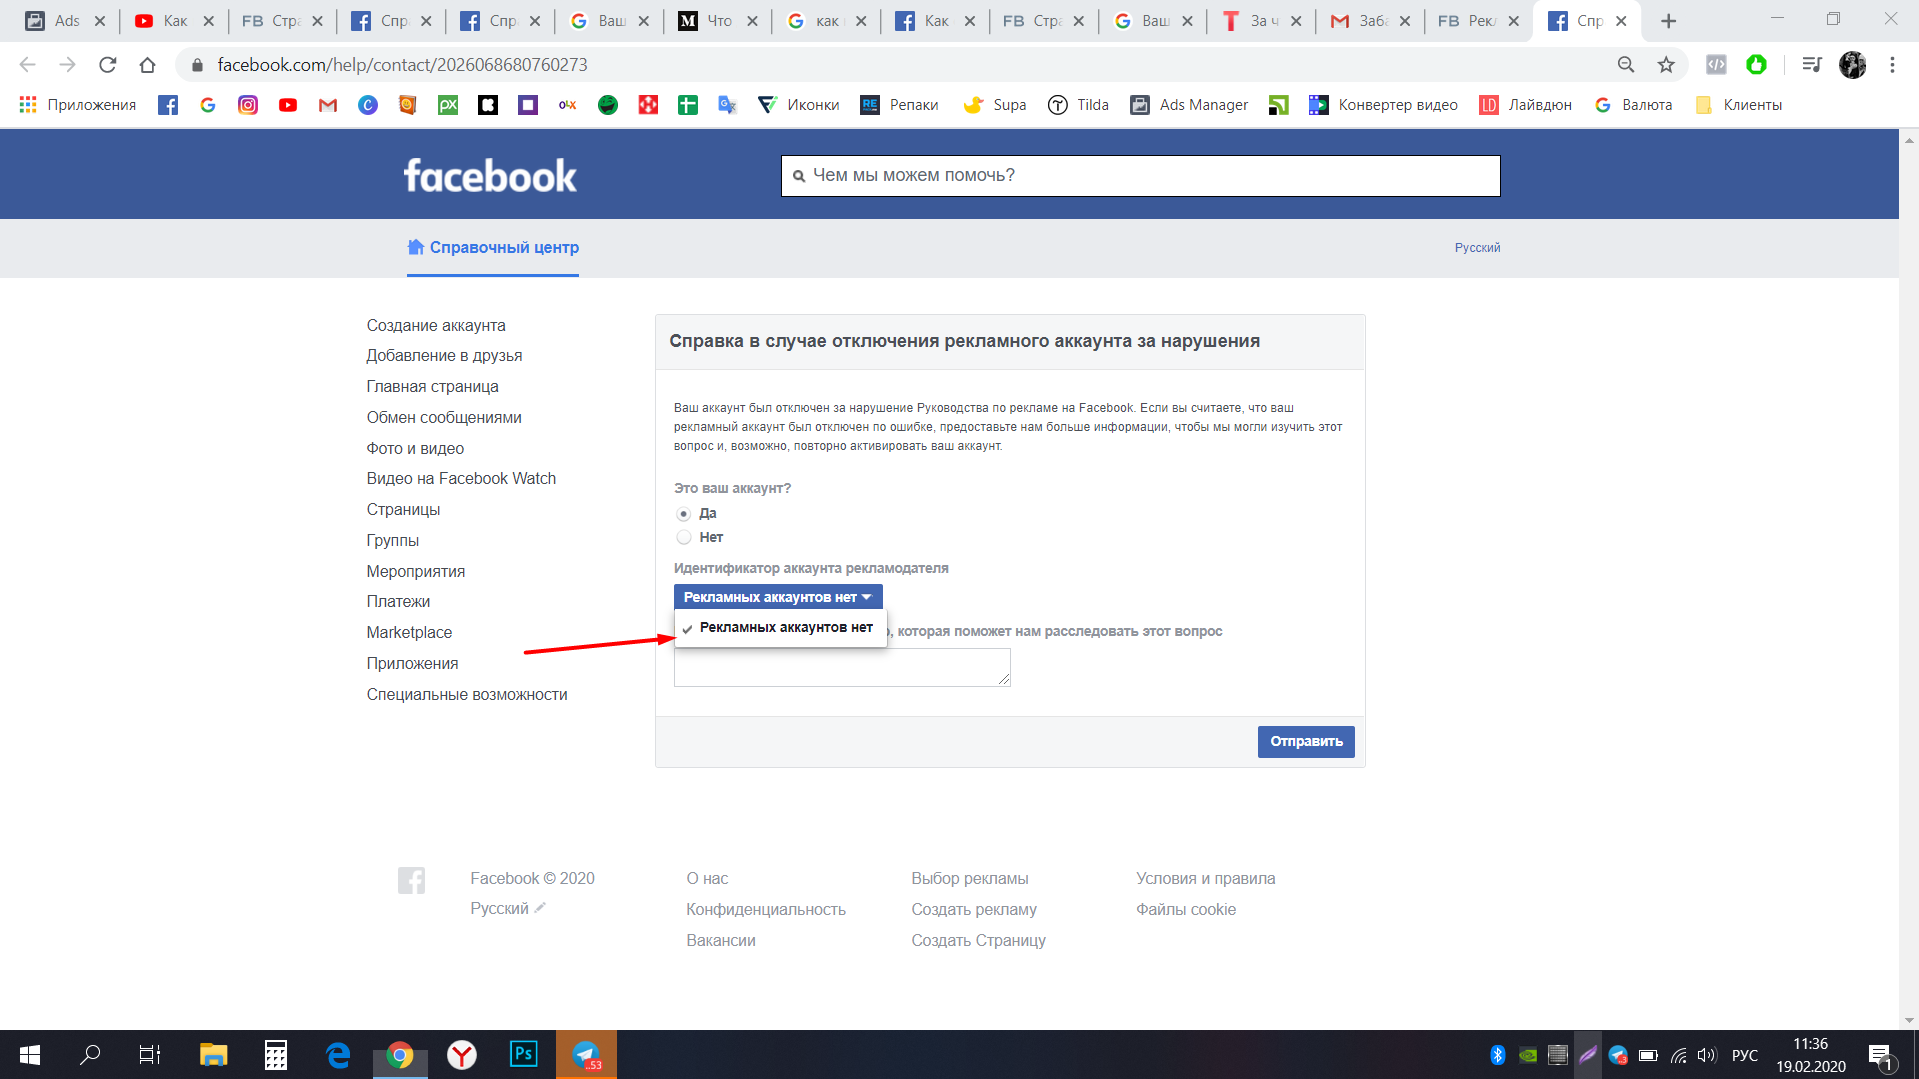The width and height of the screenshot is (1919, 1079).
Task: Go to browser home page icon
Action: [x=148, y=65]
